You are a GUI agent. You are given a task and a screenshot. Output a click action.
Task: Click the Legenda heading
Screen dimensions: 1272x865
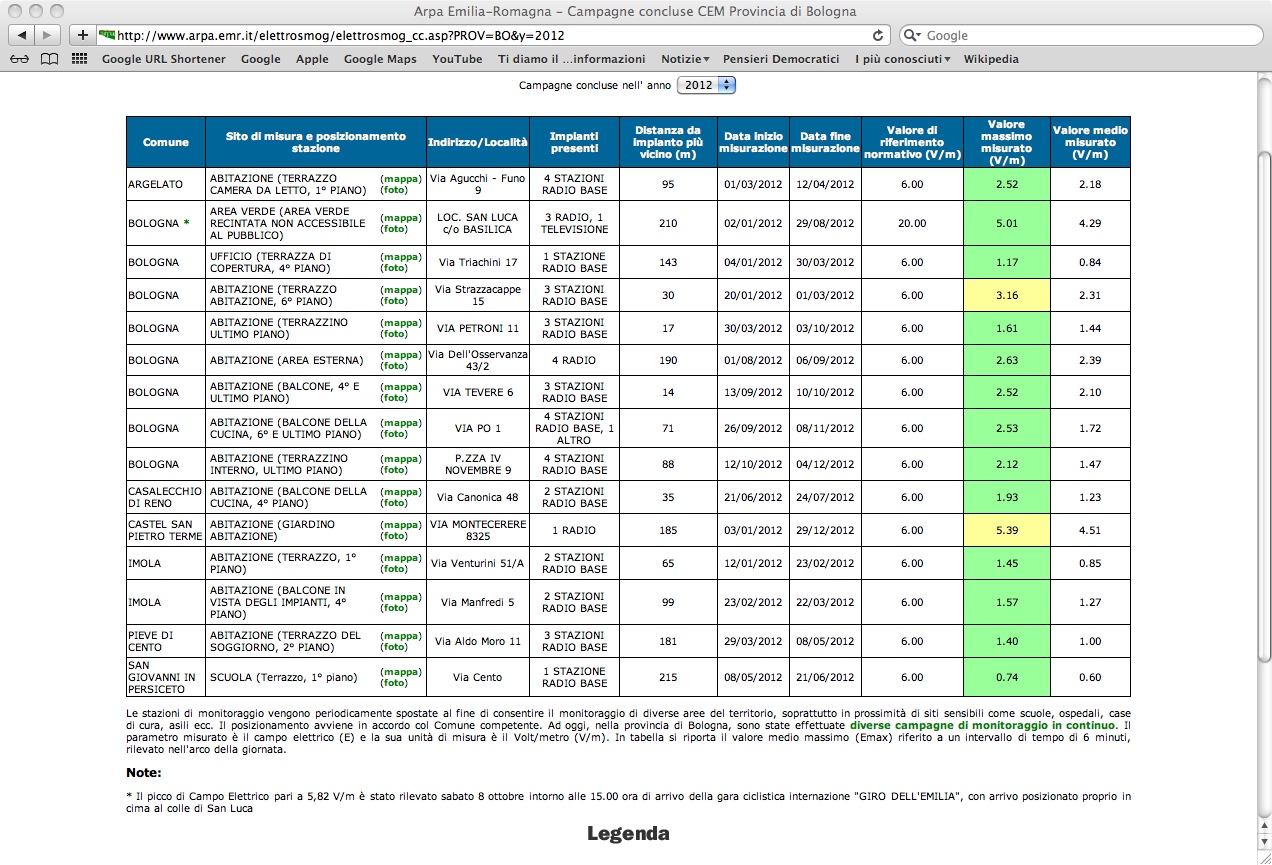point(628,834)
